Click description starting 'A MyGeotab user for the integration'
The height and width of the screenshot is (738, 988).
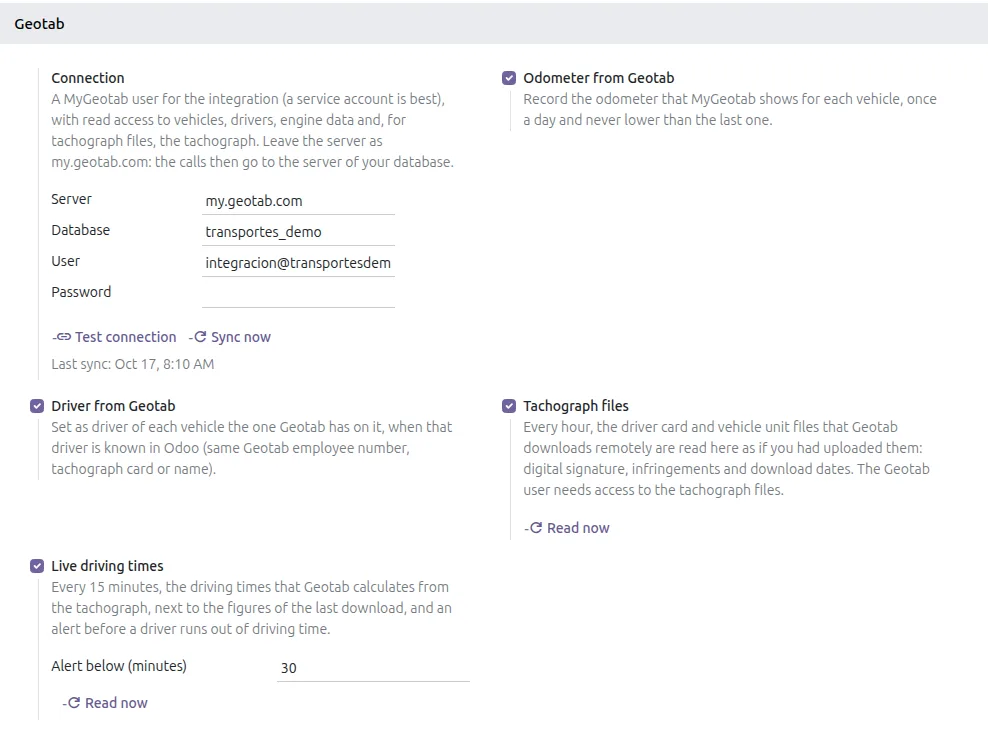pos(253,130)
